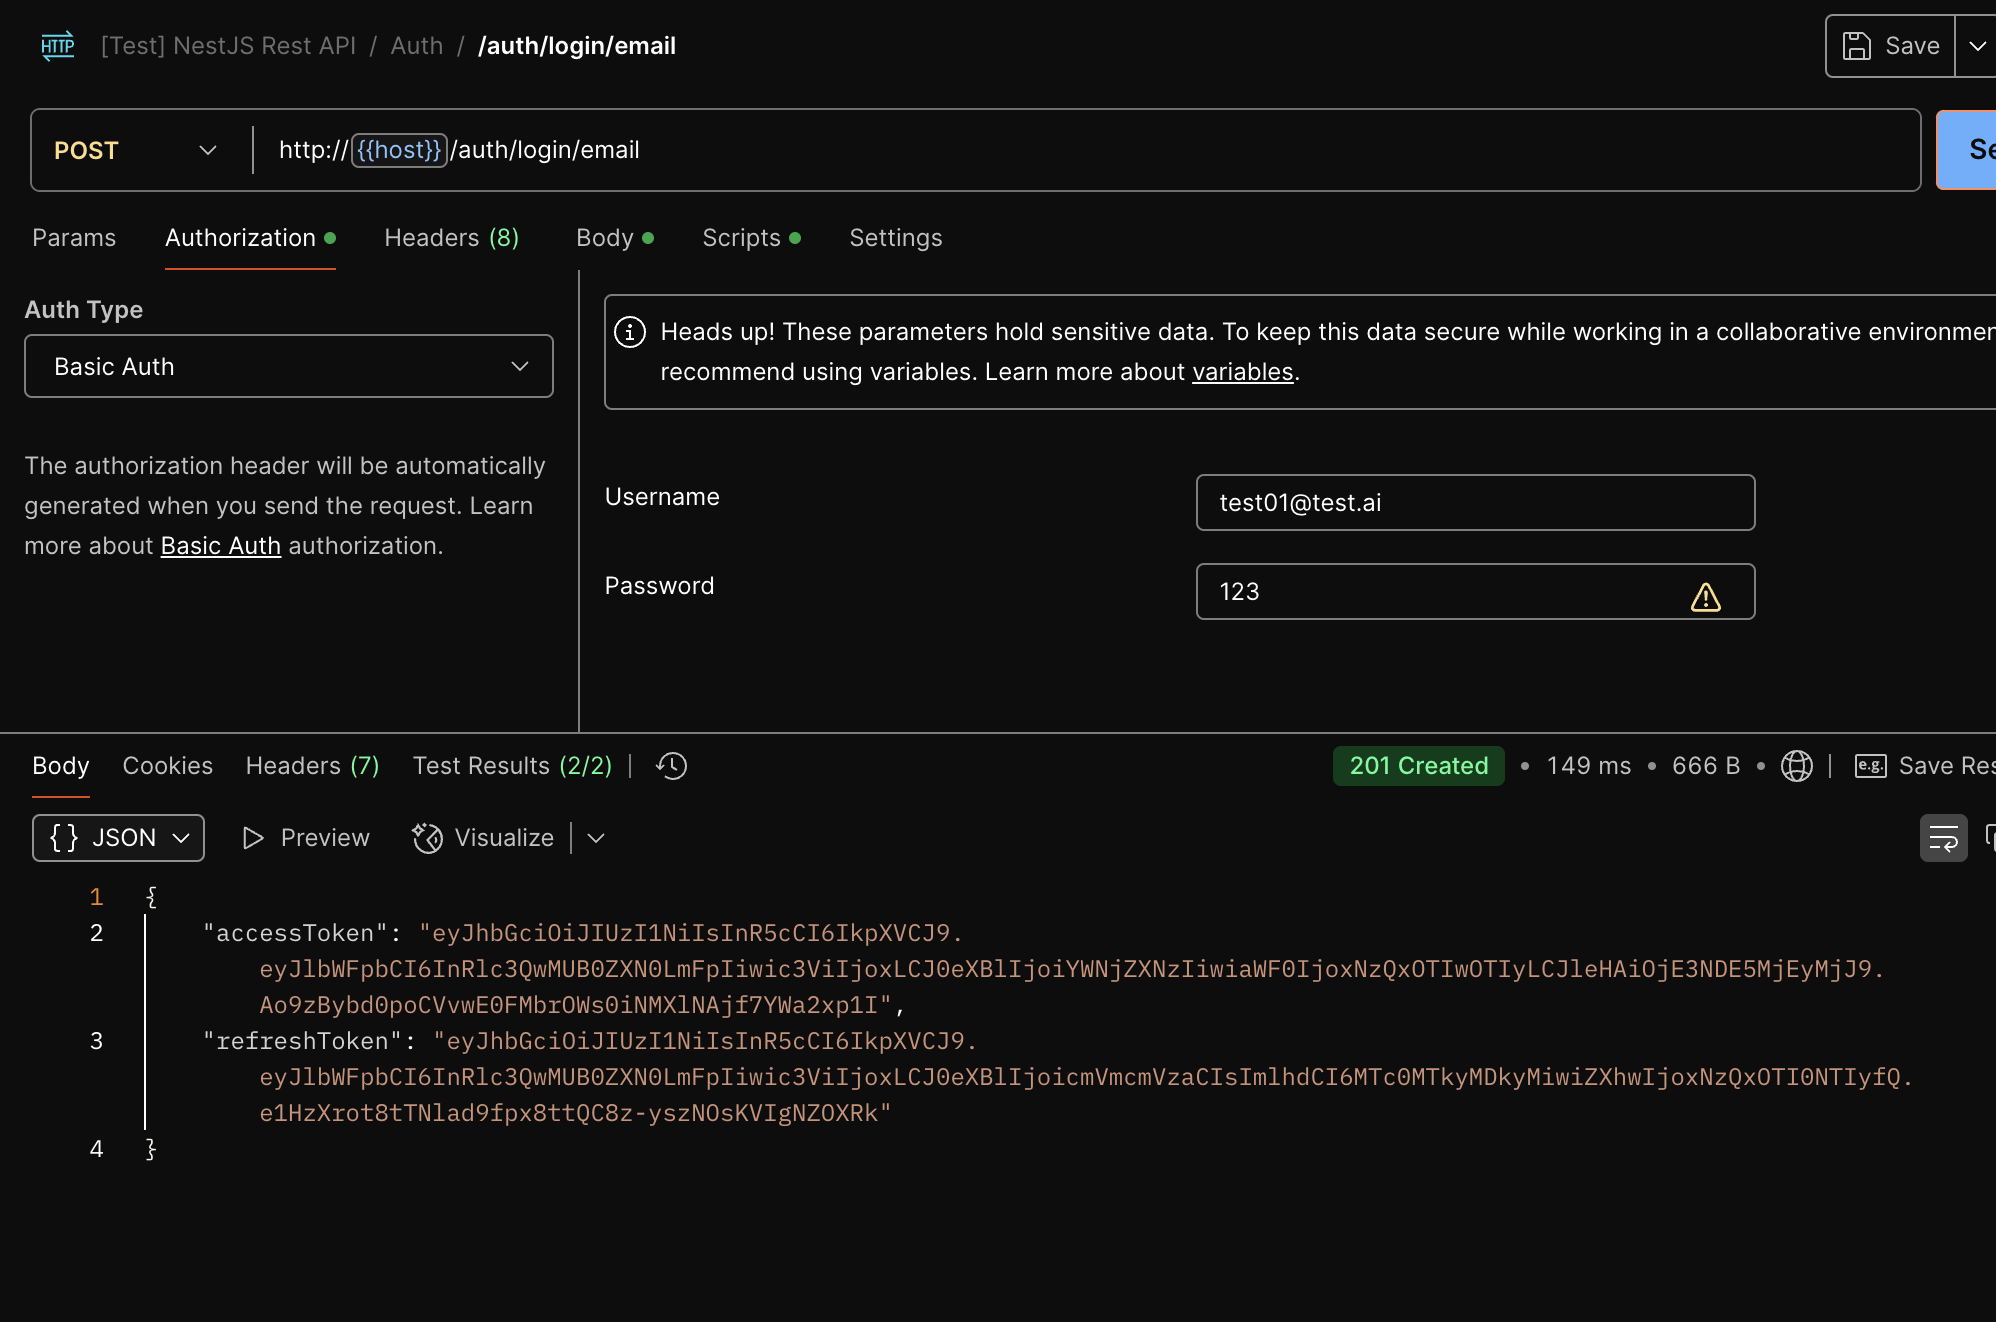Open the Basic Auth help link
The height and width of the screenshot is (1322, 1996).
tap(220, 546)
